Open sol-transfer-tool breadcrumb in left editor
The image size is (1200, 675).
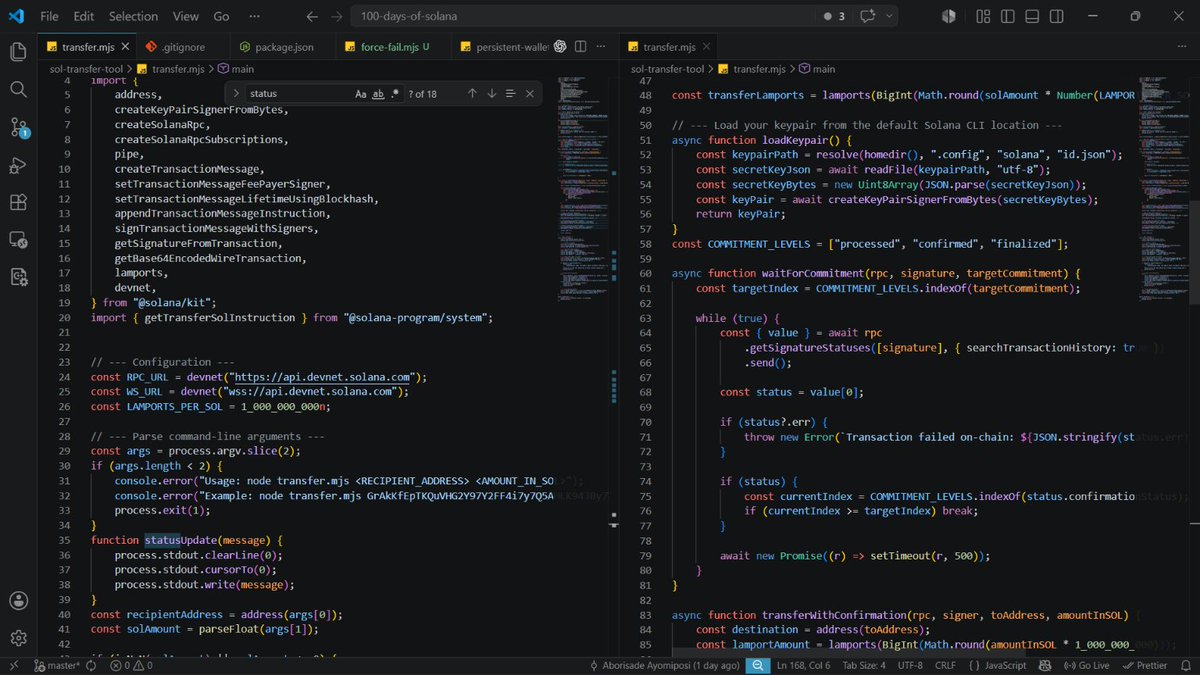[x=84, y=69]
